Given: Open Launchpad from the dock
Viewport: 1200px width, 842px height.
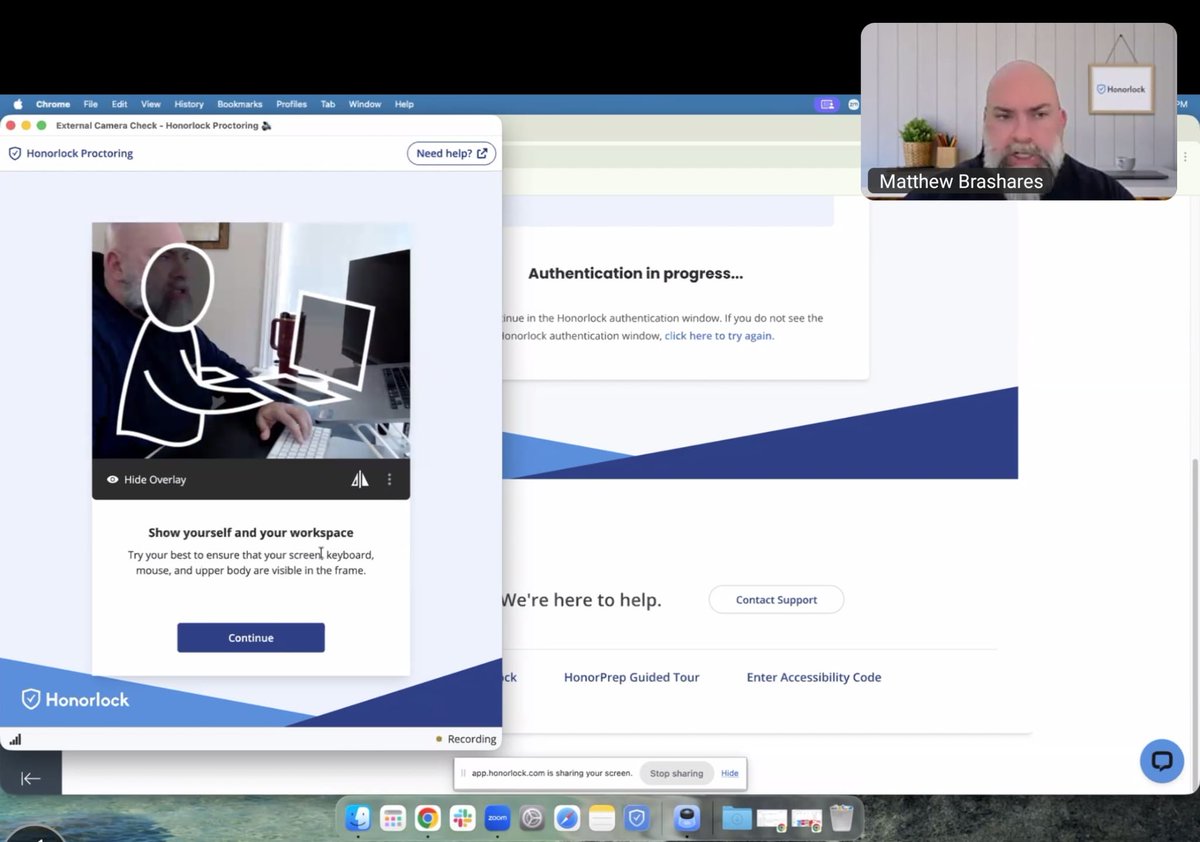Looking at the screenshot, I should click(393, 819).
